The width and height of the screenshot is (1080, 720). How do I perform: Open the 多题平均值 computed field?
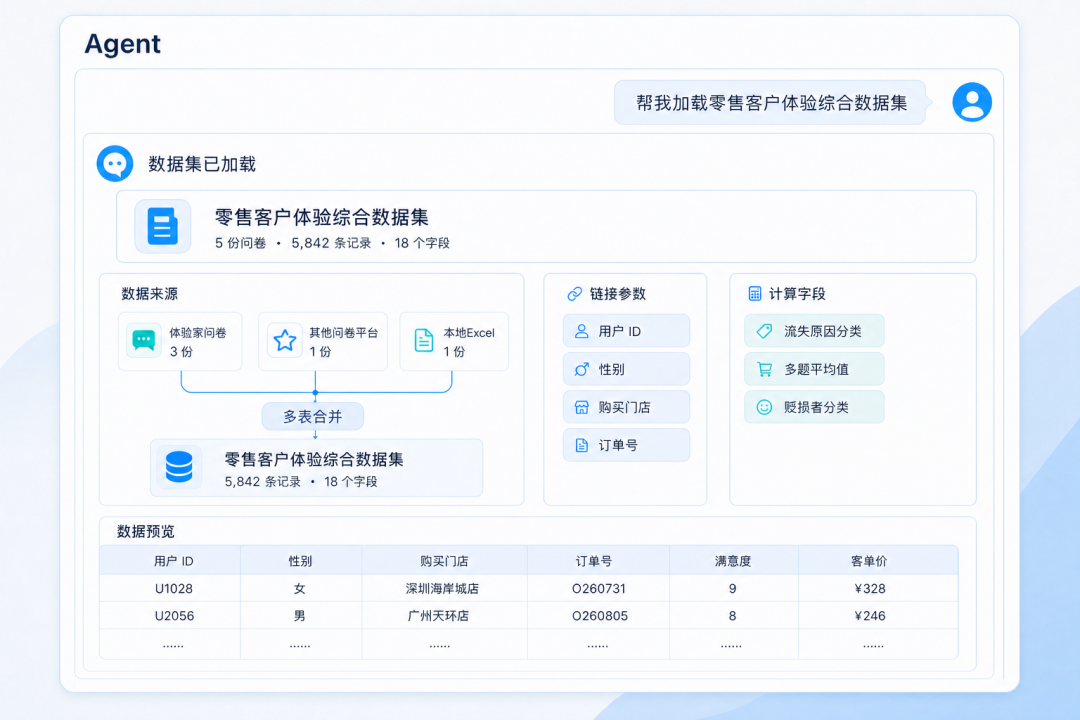point(814,369)
